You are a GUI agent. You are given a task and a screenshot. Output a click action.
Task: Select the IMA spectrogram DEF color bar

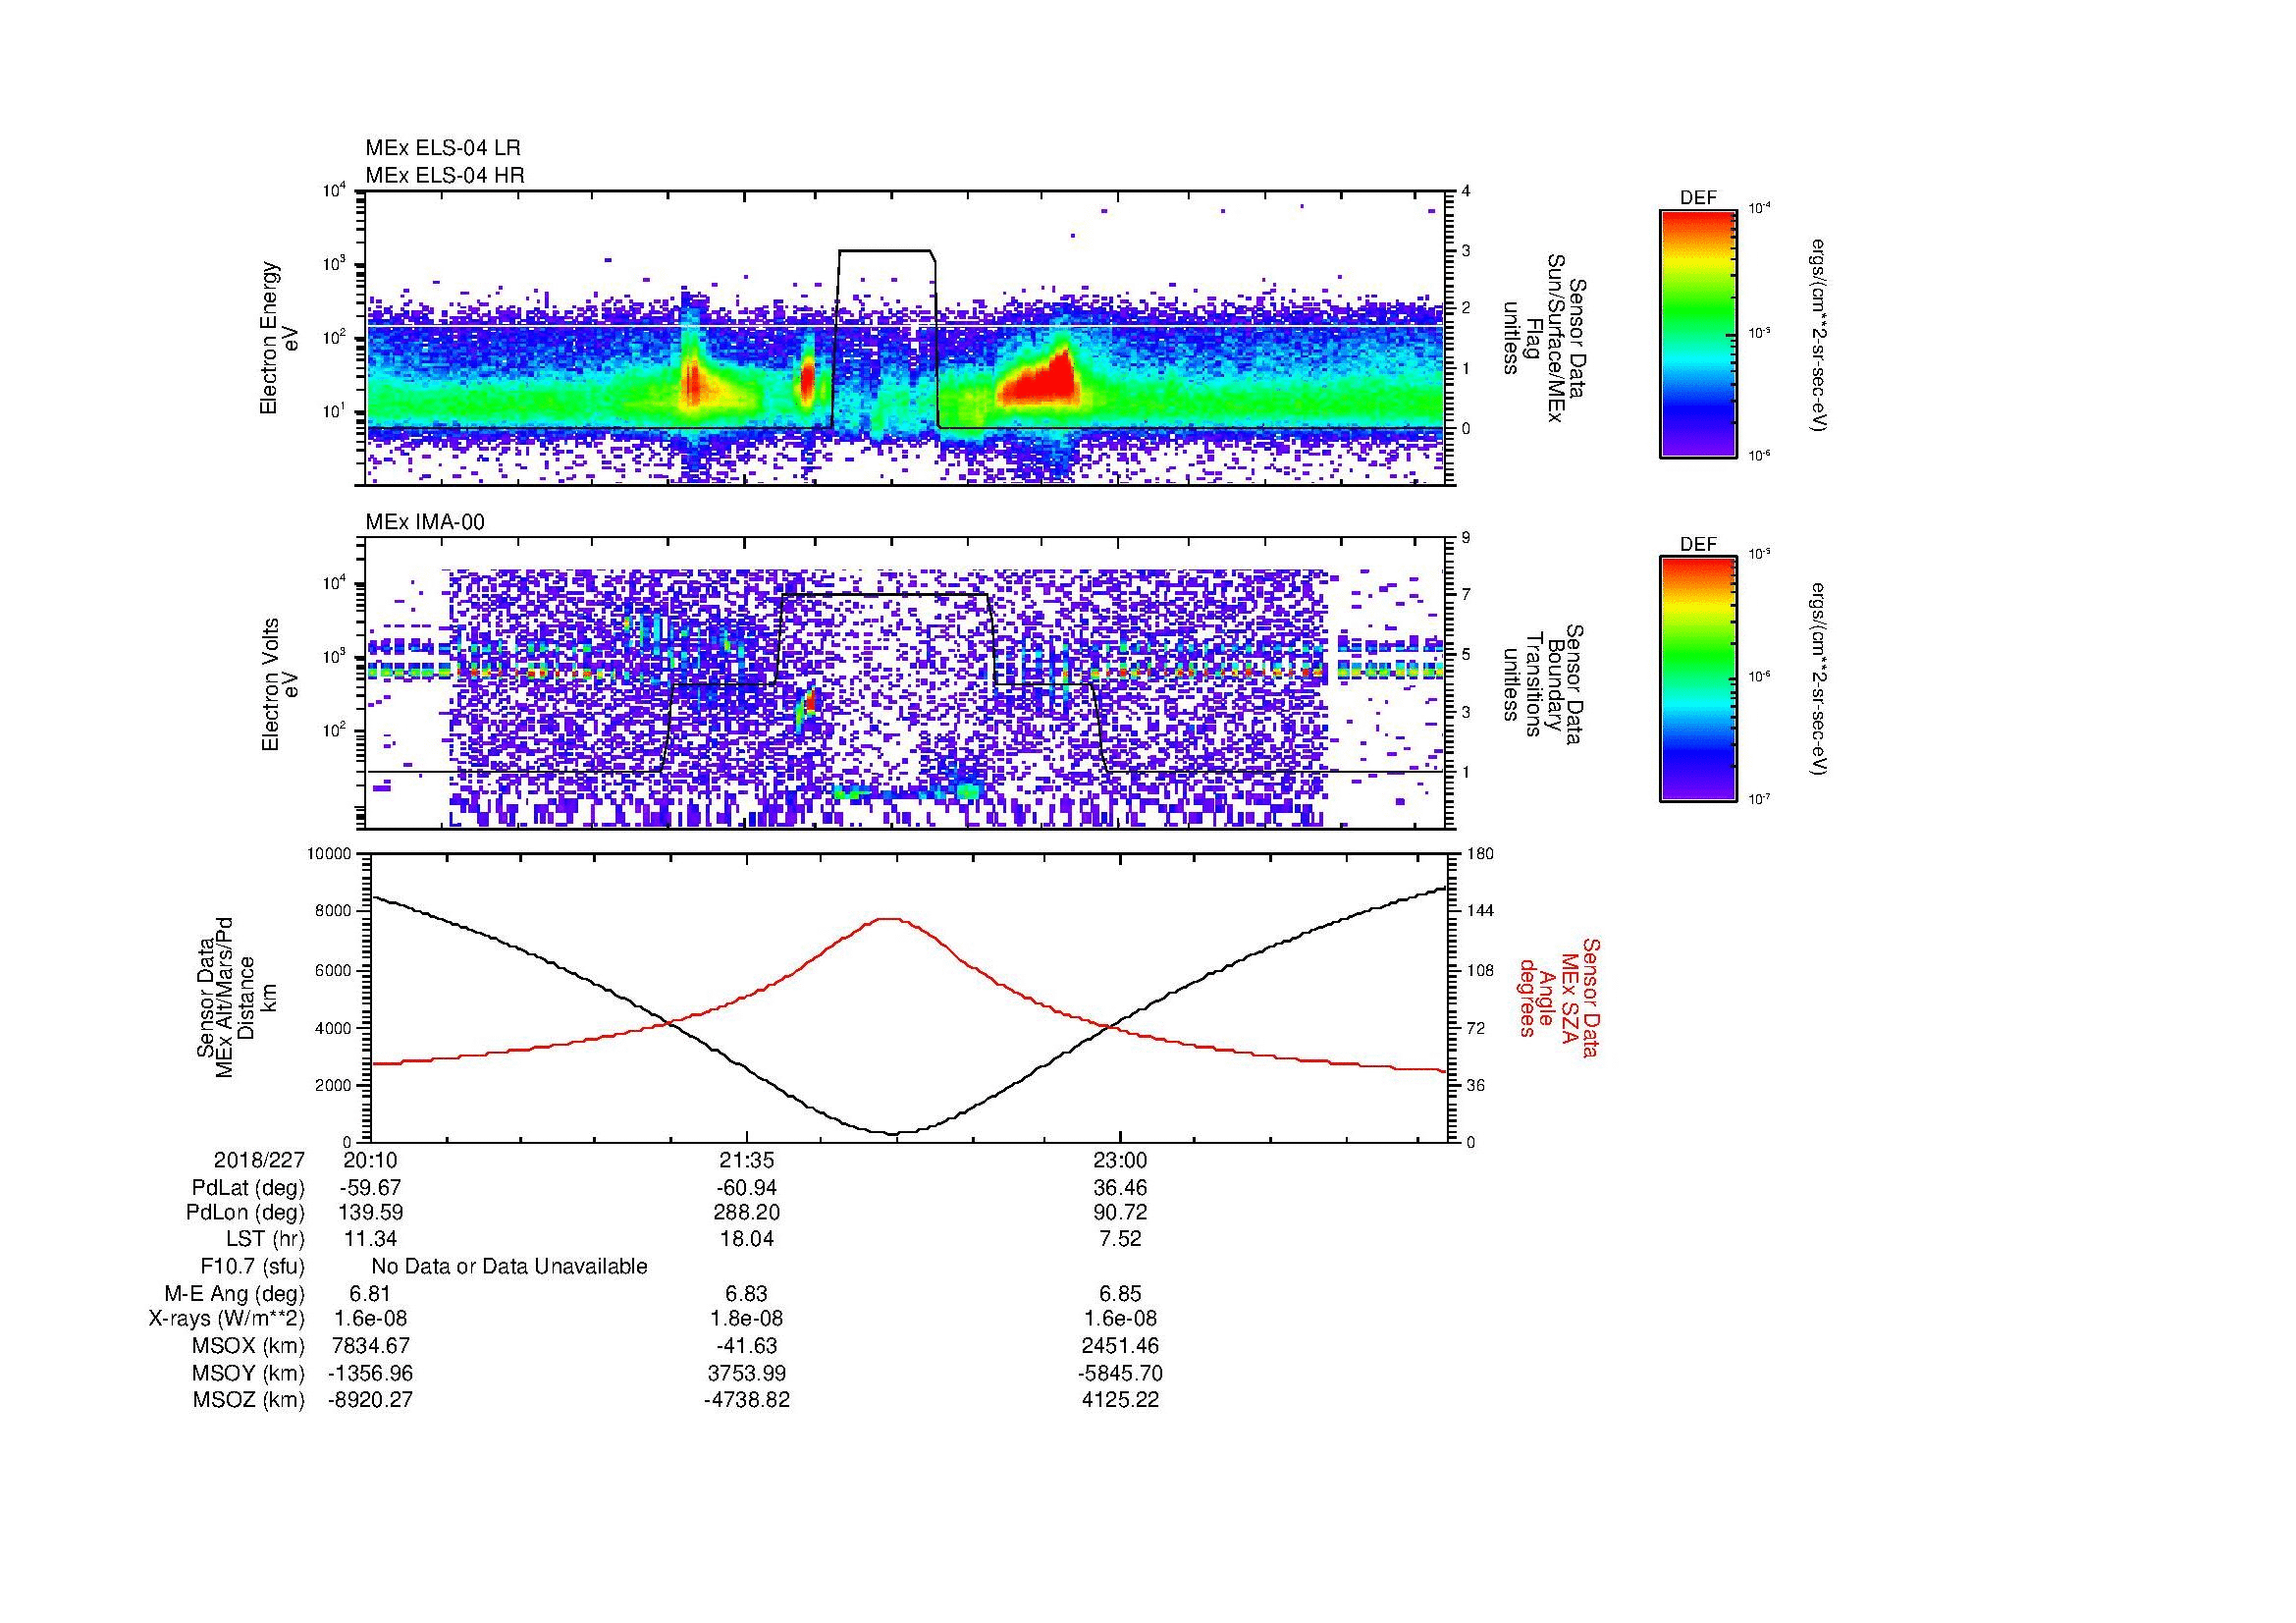[1698, 679]
